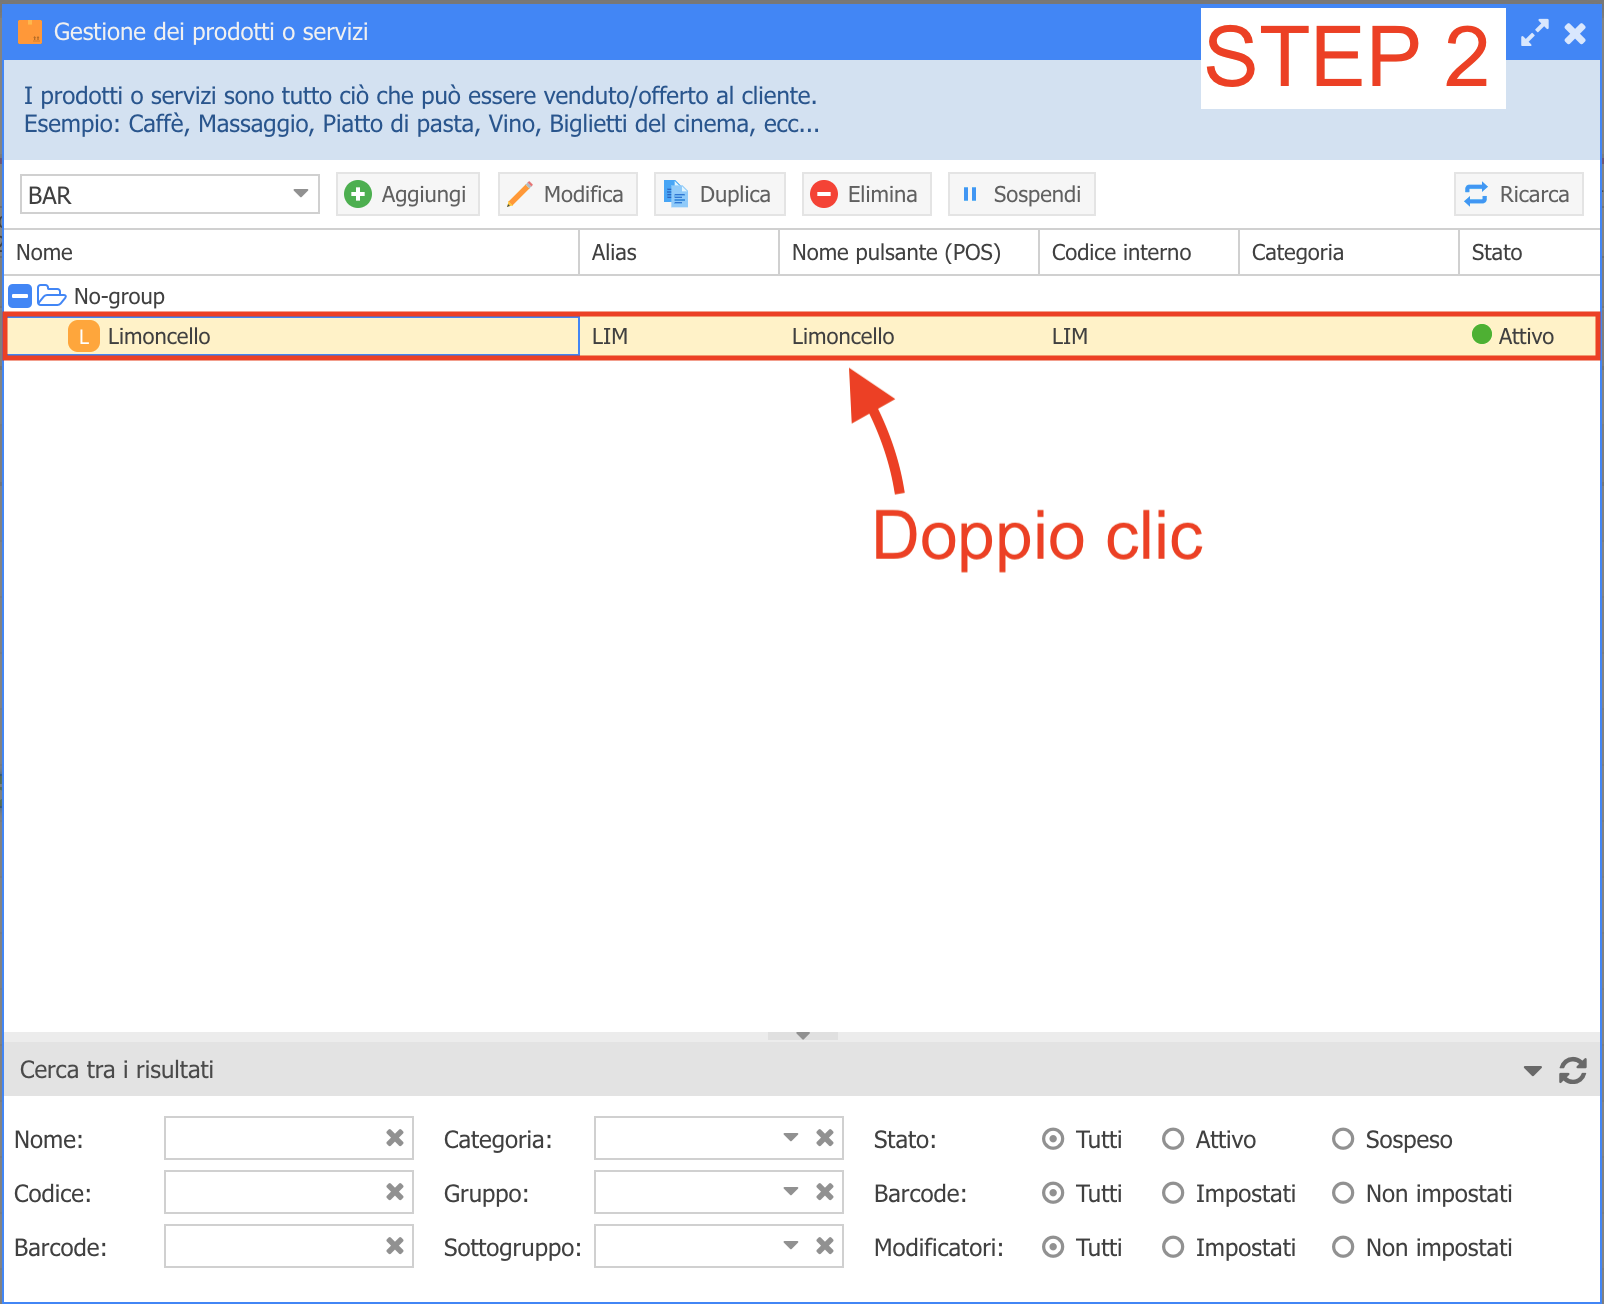Sort by the Categoria column header
Viewport: 1604px width, 1304px height.
pos(1350,252)
